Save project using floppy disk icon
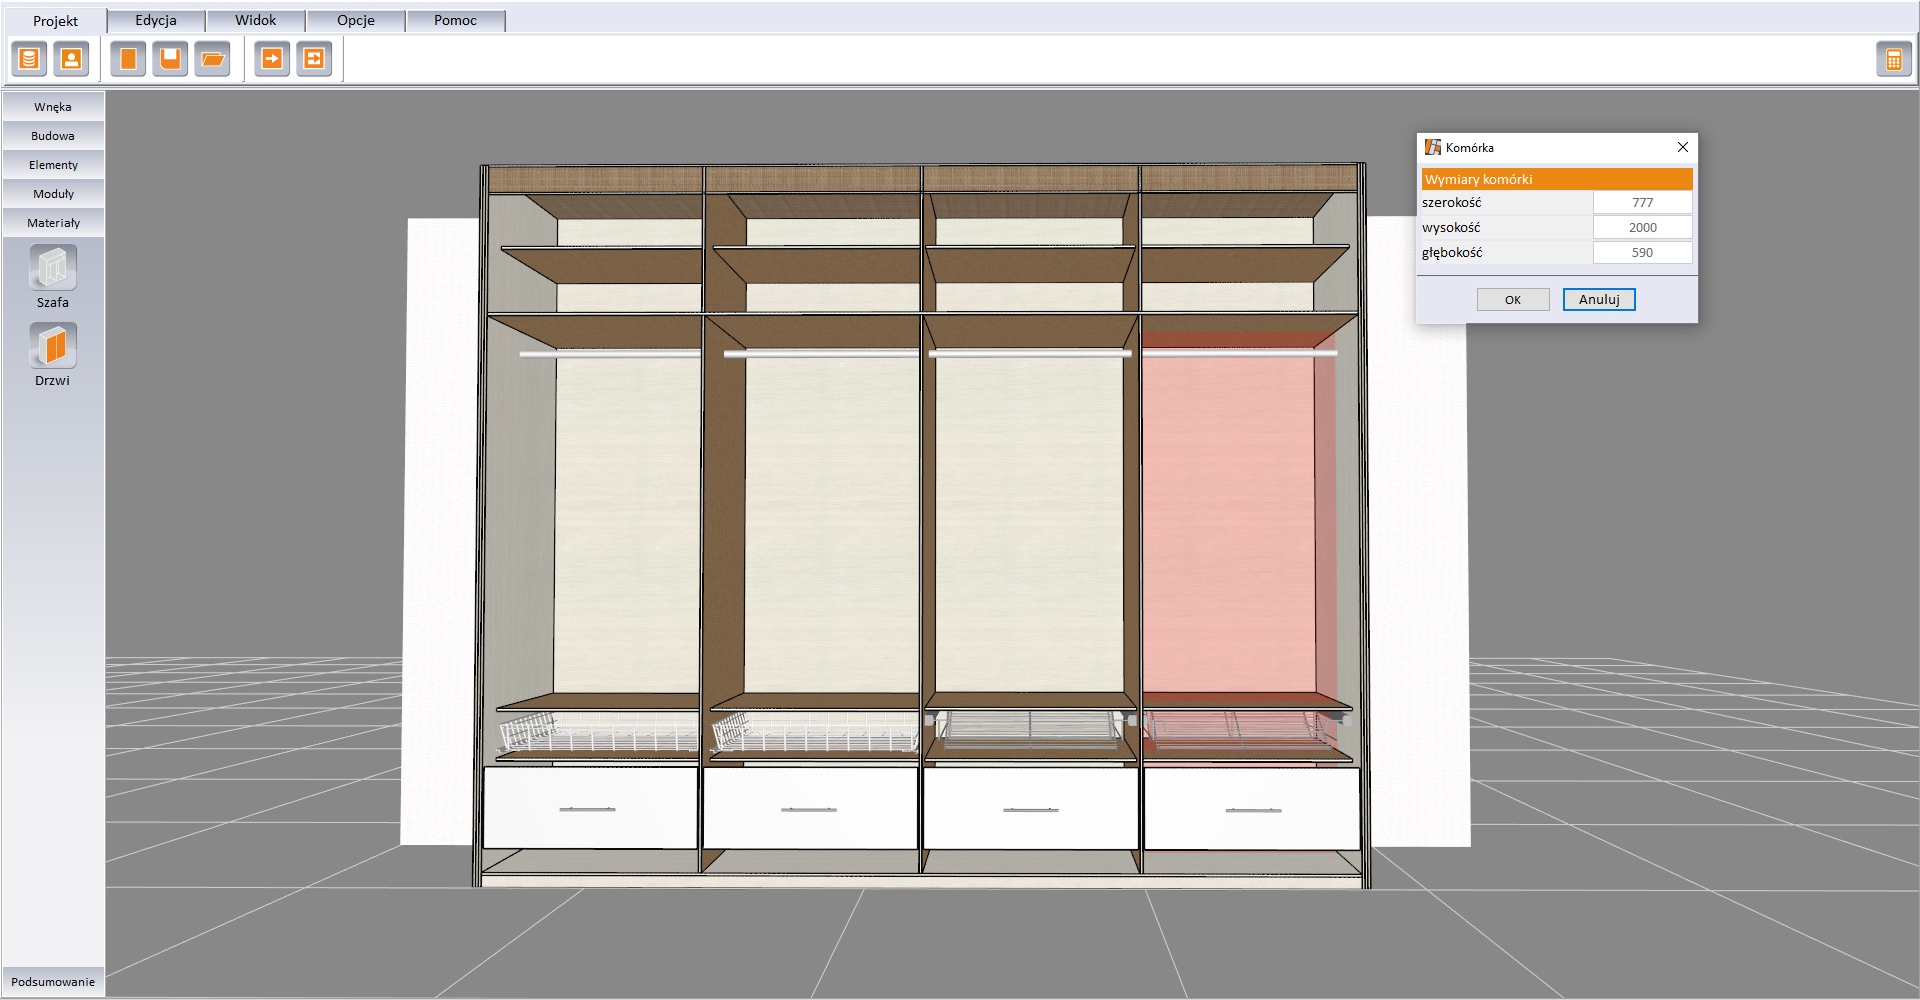This screenshot has height=1000, width=1920. pyautogui.click(x=170, y=60)
